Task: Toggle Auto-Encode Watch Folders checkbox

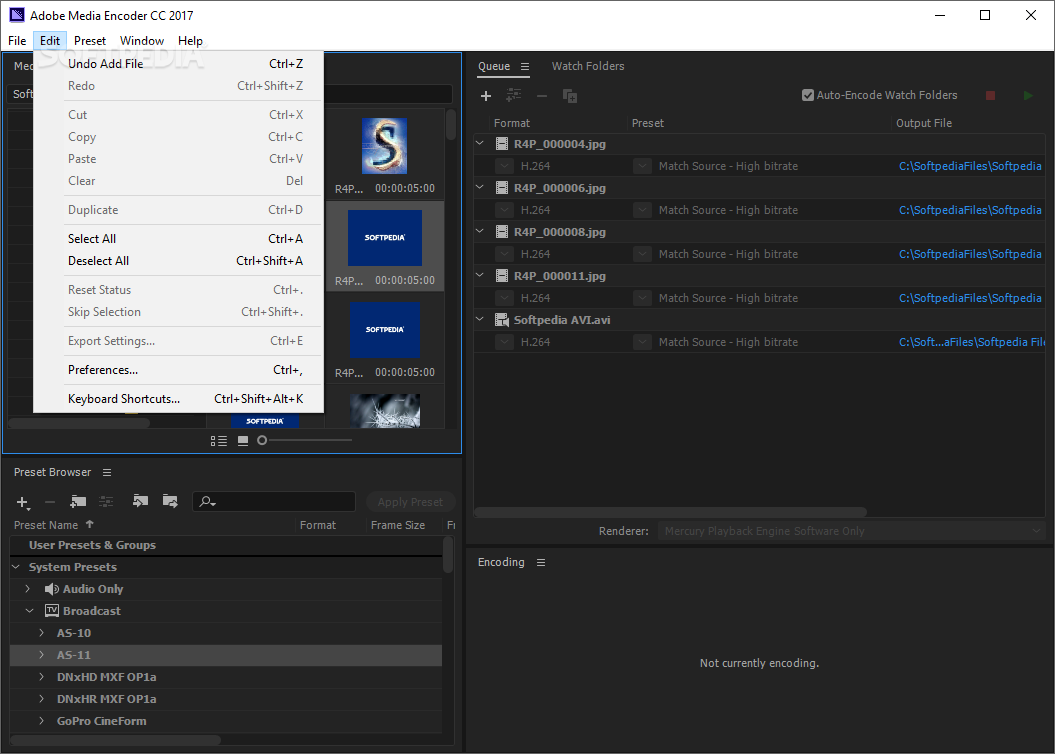Action: click(808, 96)
